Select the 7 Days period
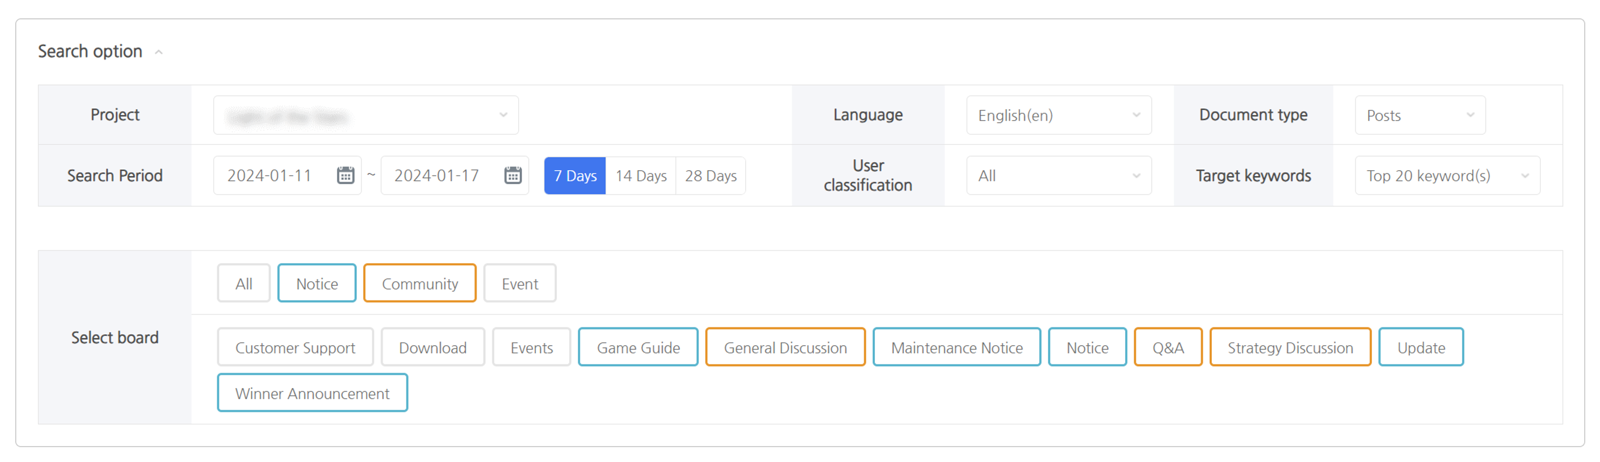 point(575,176)
